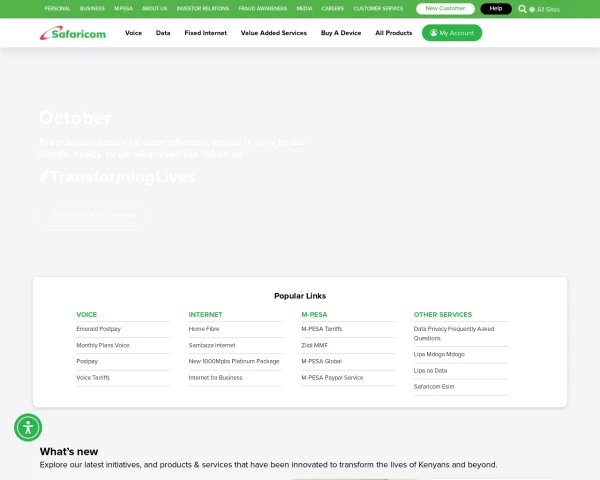Viewport: 600px width, 480px height.
Task: Click the Popular Links title
Action: coord(300,296)
